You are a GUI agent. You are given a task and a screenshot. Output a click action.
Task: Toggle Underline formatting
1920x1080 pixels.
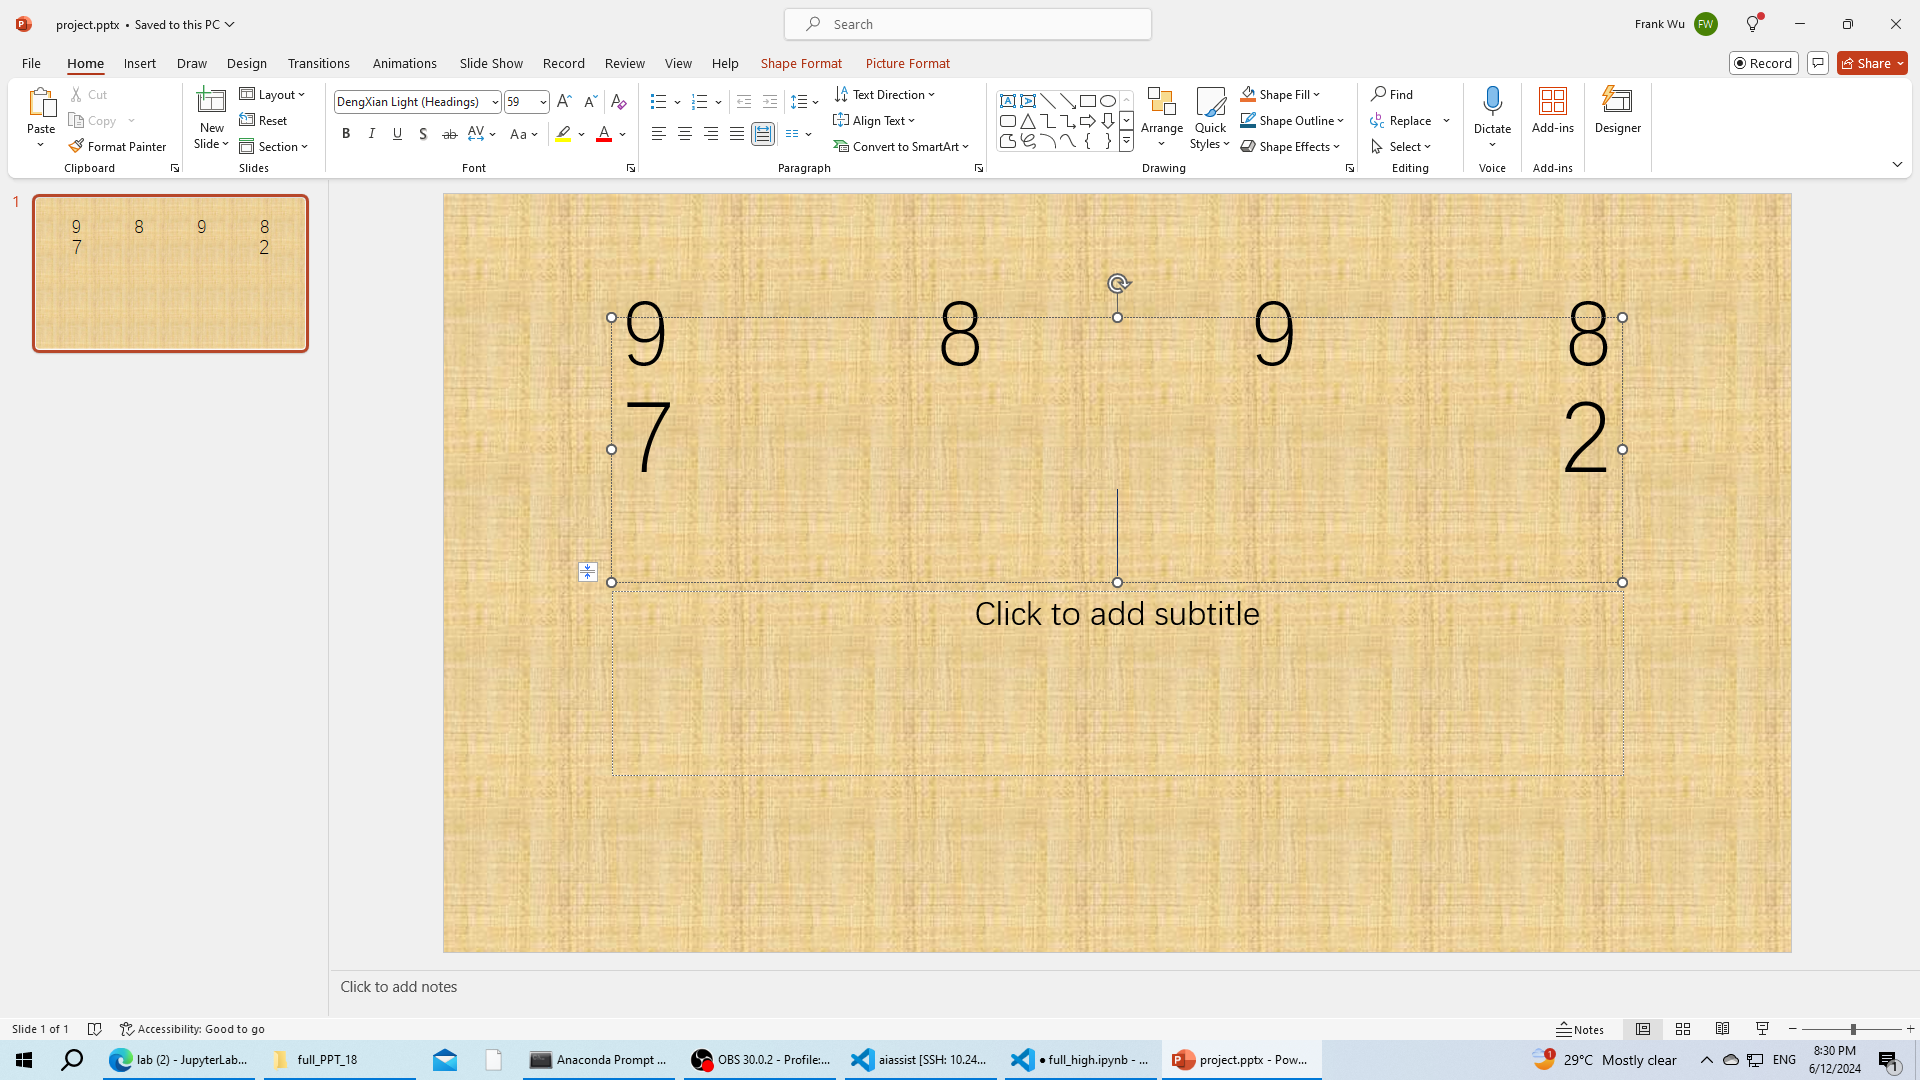(397, 134)
